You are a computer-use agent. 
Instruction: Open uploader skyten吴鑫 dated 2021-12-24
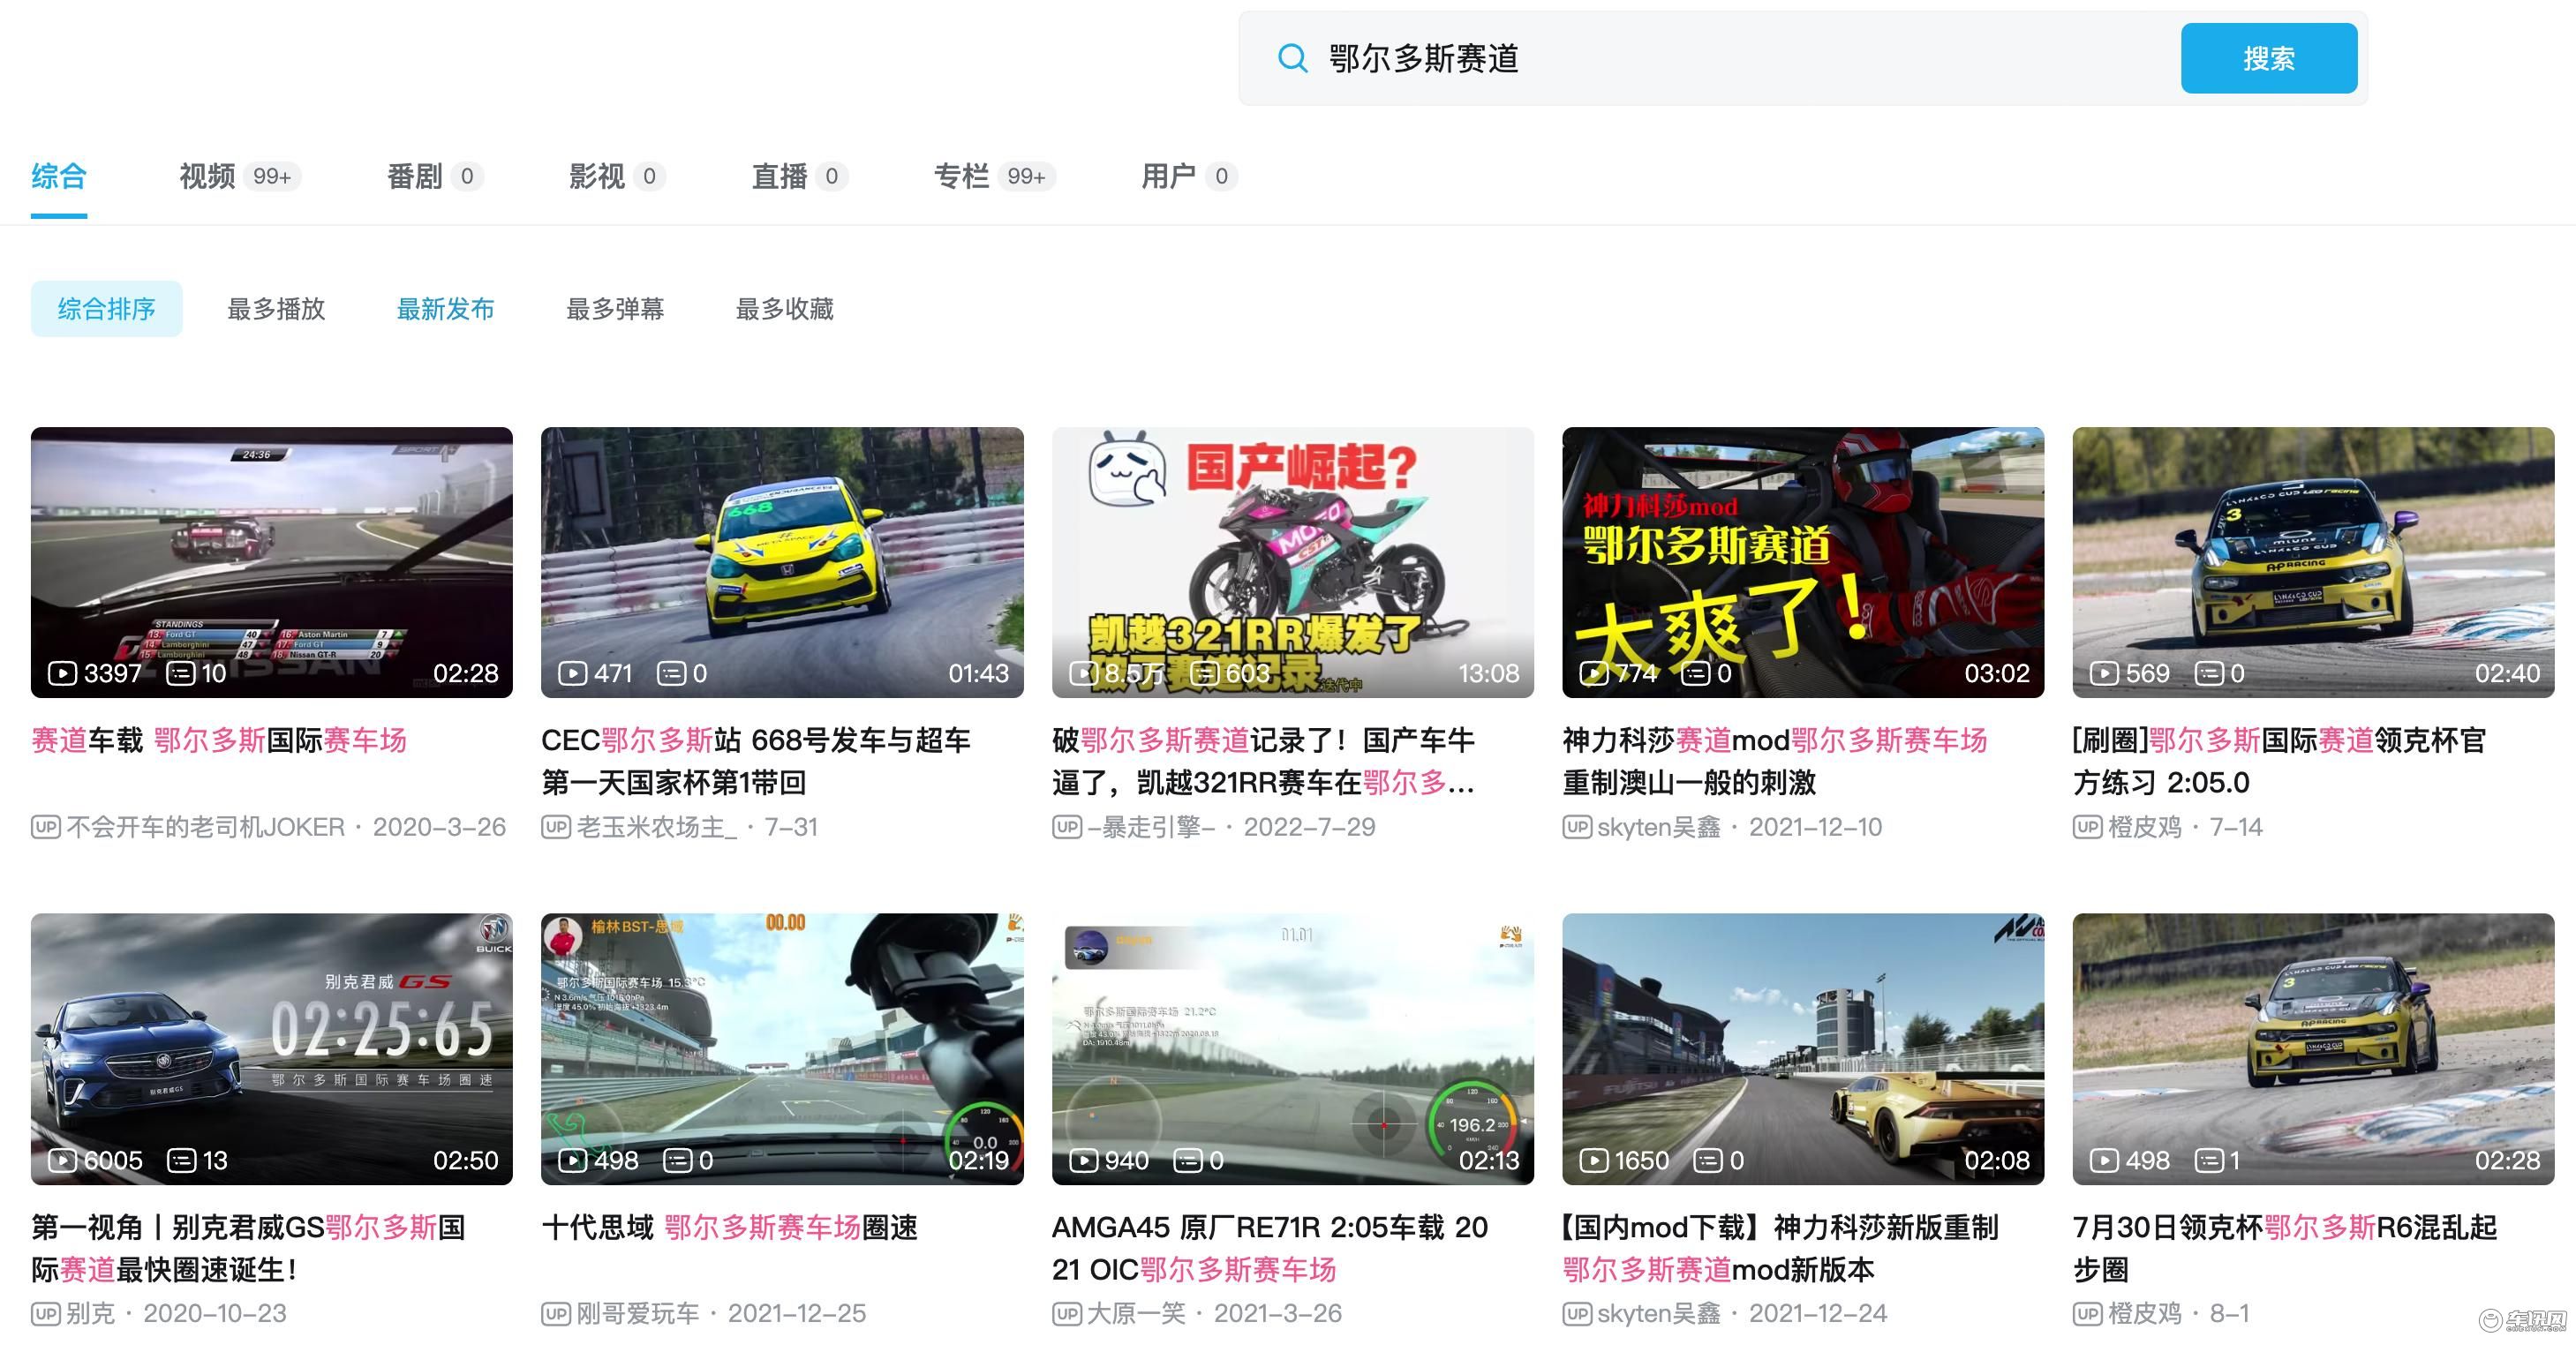coord(1659,1313)
